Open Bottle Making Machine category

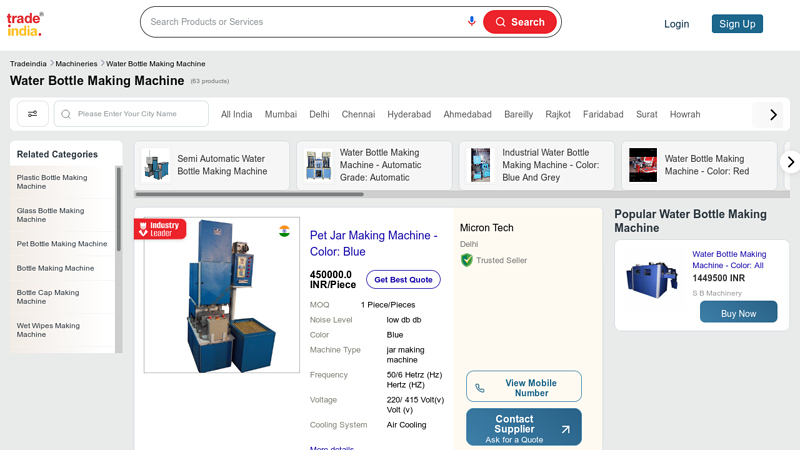[55, 268]
